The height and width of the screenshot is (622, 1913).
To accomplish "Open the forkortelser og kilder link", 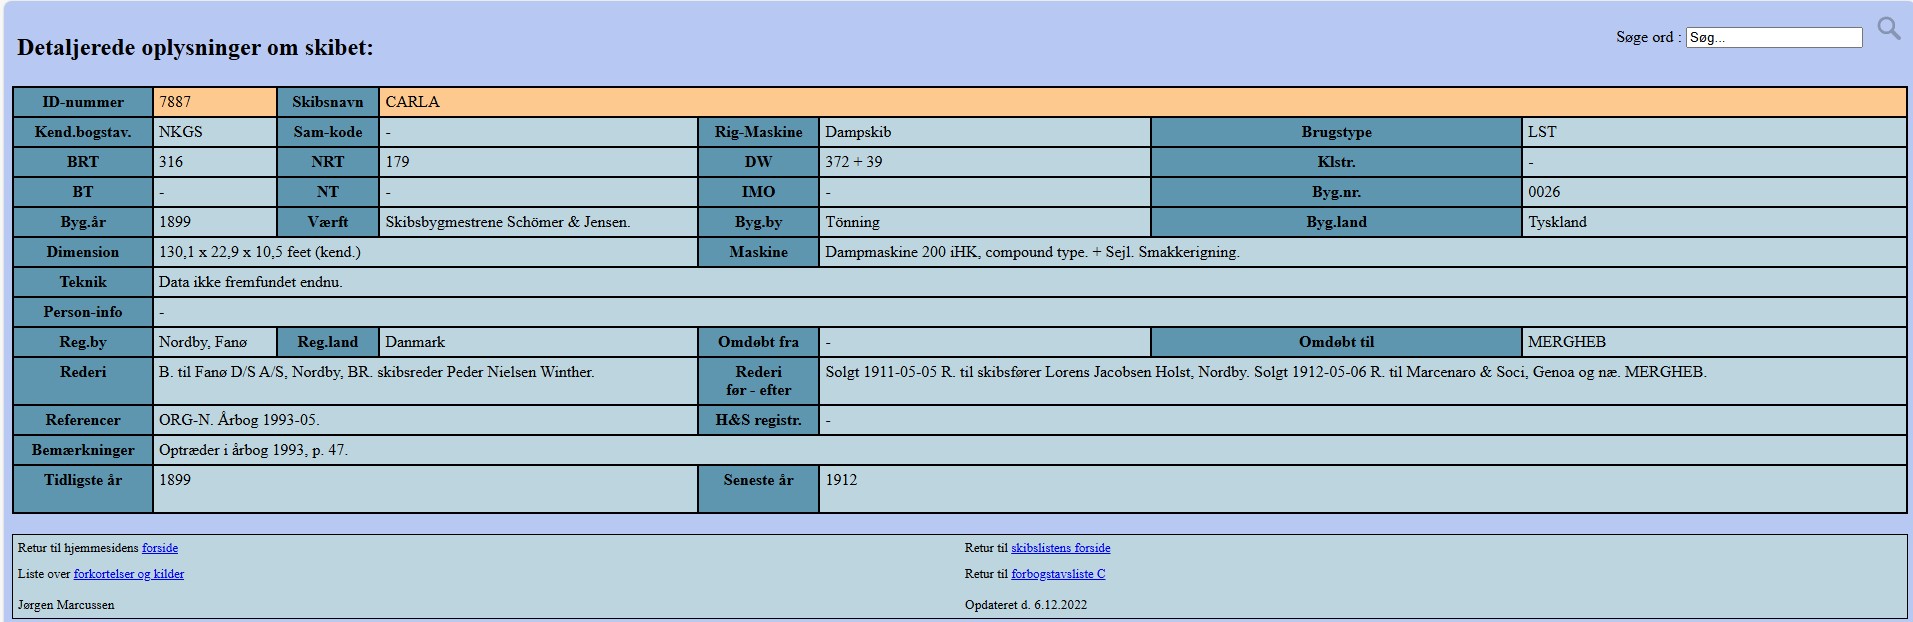I will tap(128, 574).
